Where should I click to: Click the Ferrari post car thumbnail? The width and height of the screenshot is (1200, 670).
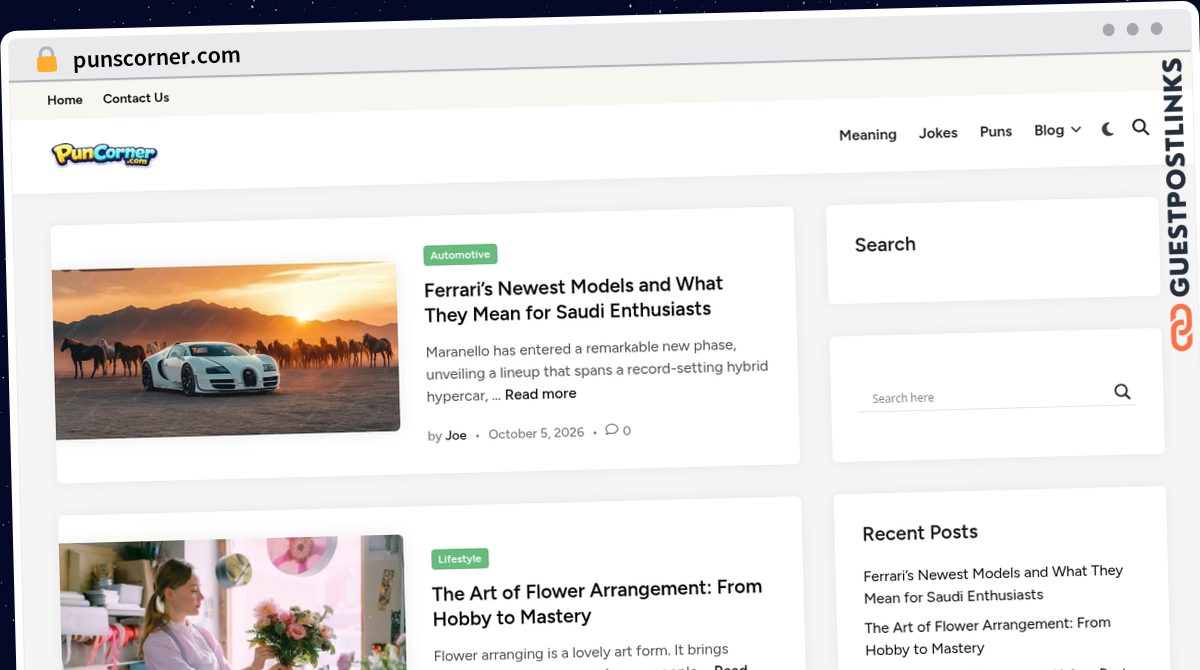click(x=227, y=351)
